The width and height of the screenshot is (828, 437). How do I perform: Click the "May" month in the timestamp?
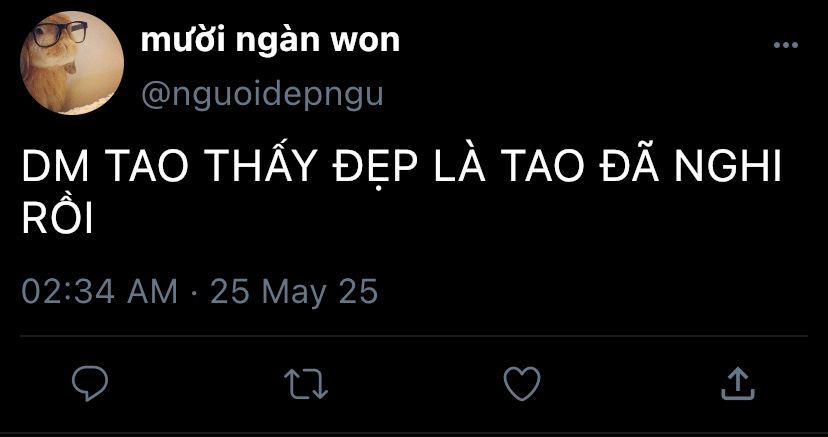(295, 293)
